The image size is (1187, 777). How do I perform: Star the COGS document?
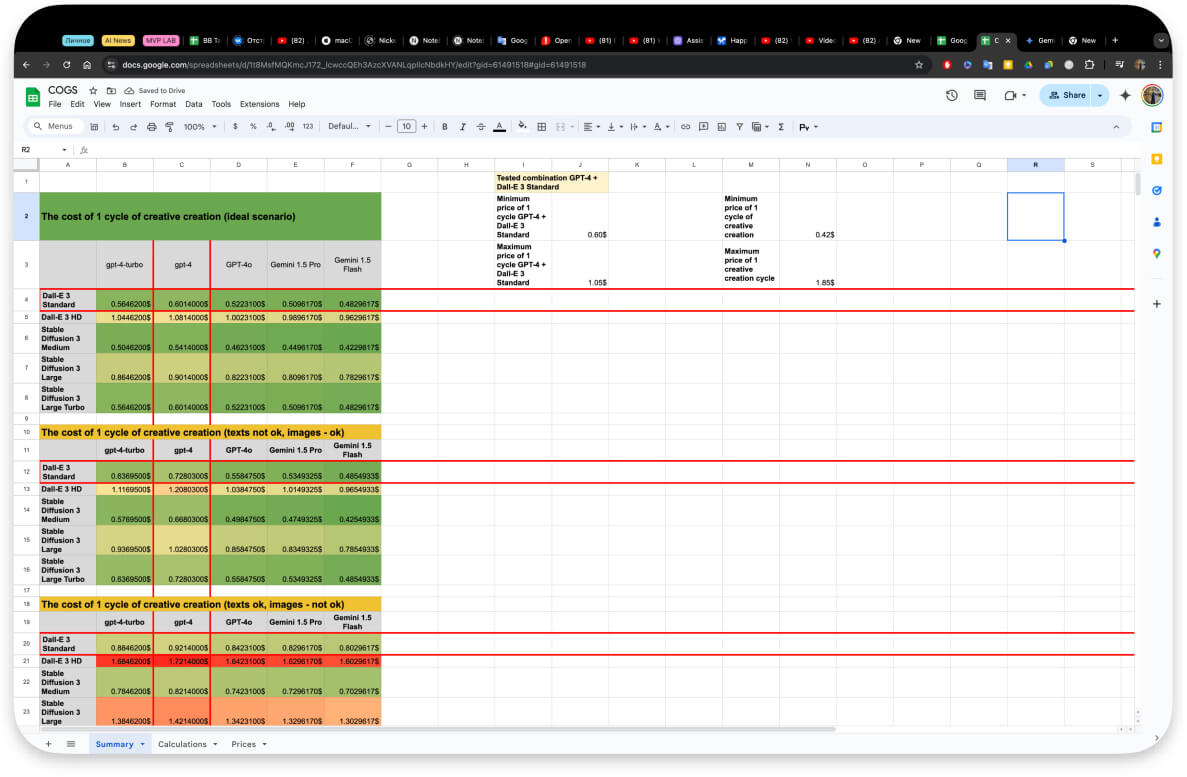coord(93,91)
